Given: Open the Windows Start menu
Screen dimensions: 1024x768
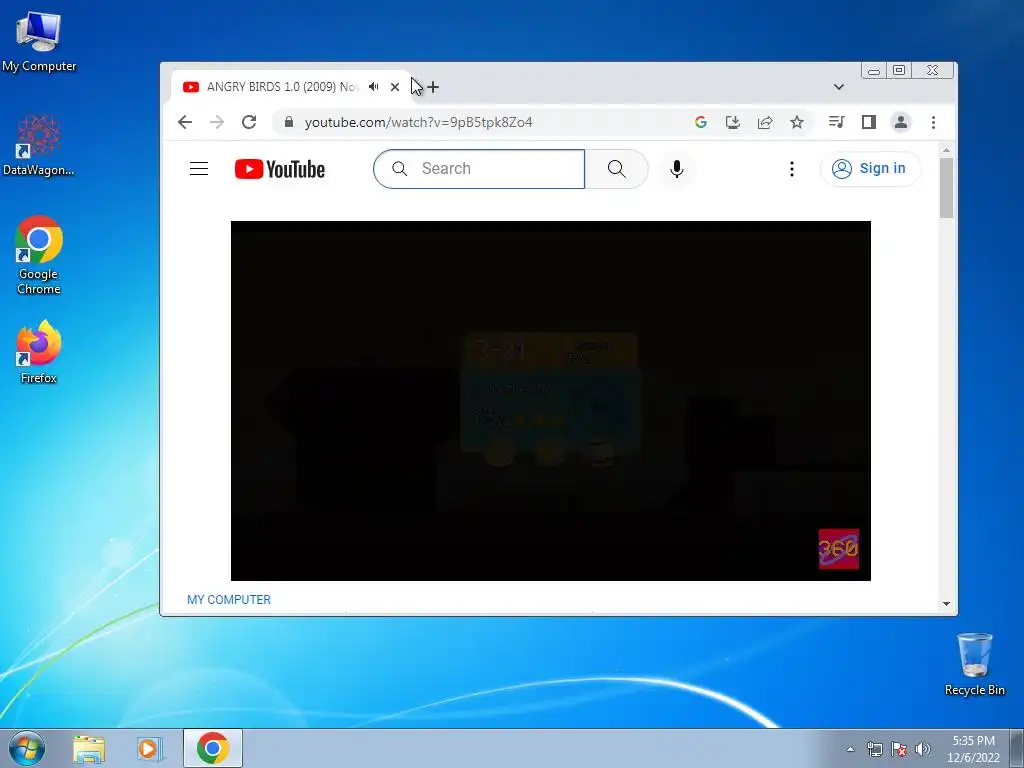Looking at the screenshot, I should click(x=27, y=748).
